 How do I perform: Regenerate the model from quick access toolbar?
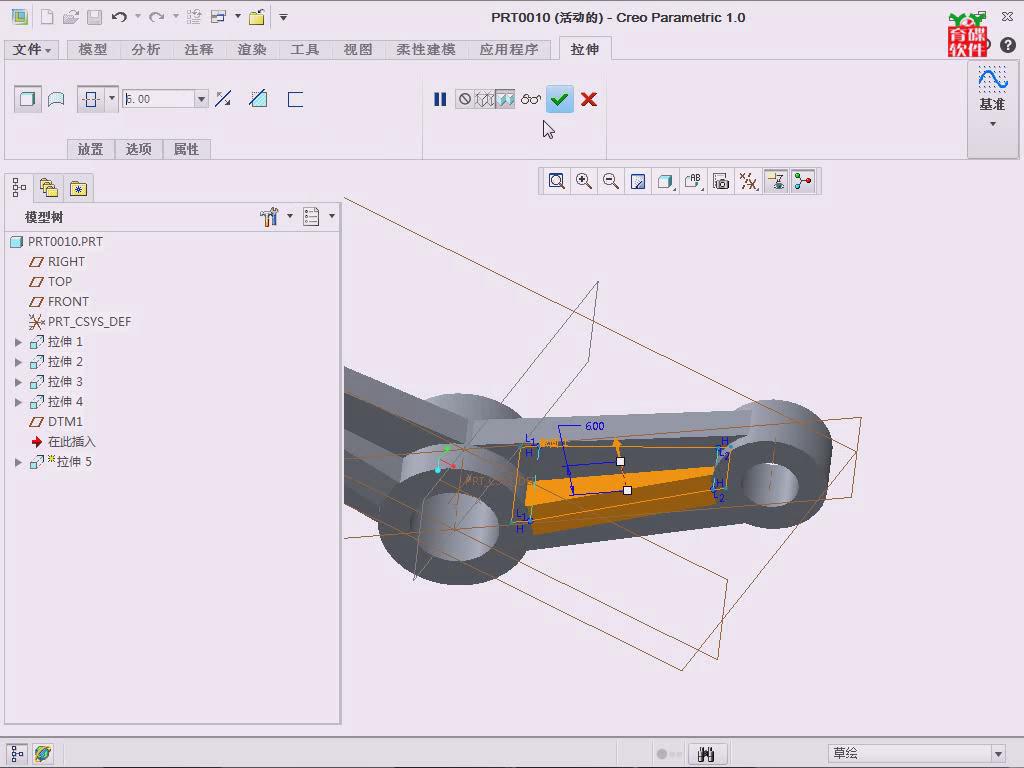(x=194, y=17)
